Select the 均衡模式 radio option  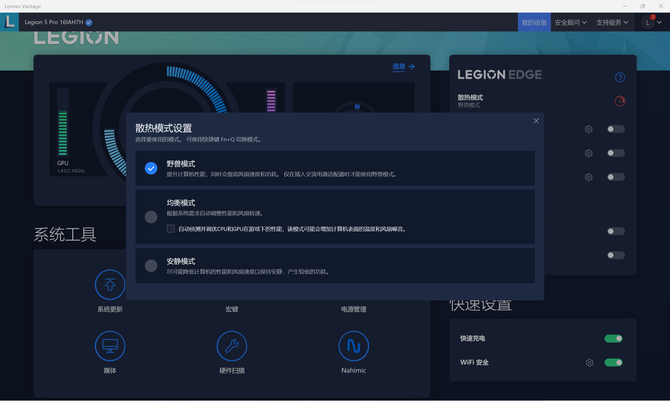(x=151, y=217)
